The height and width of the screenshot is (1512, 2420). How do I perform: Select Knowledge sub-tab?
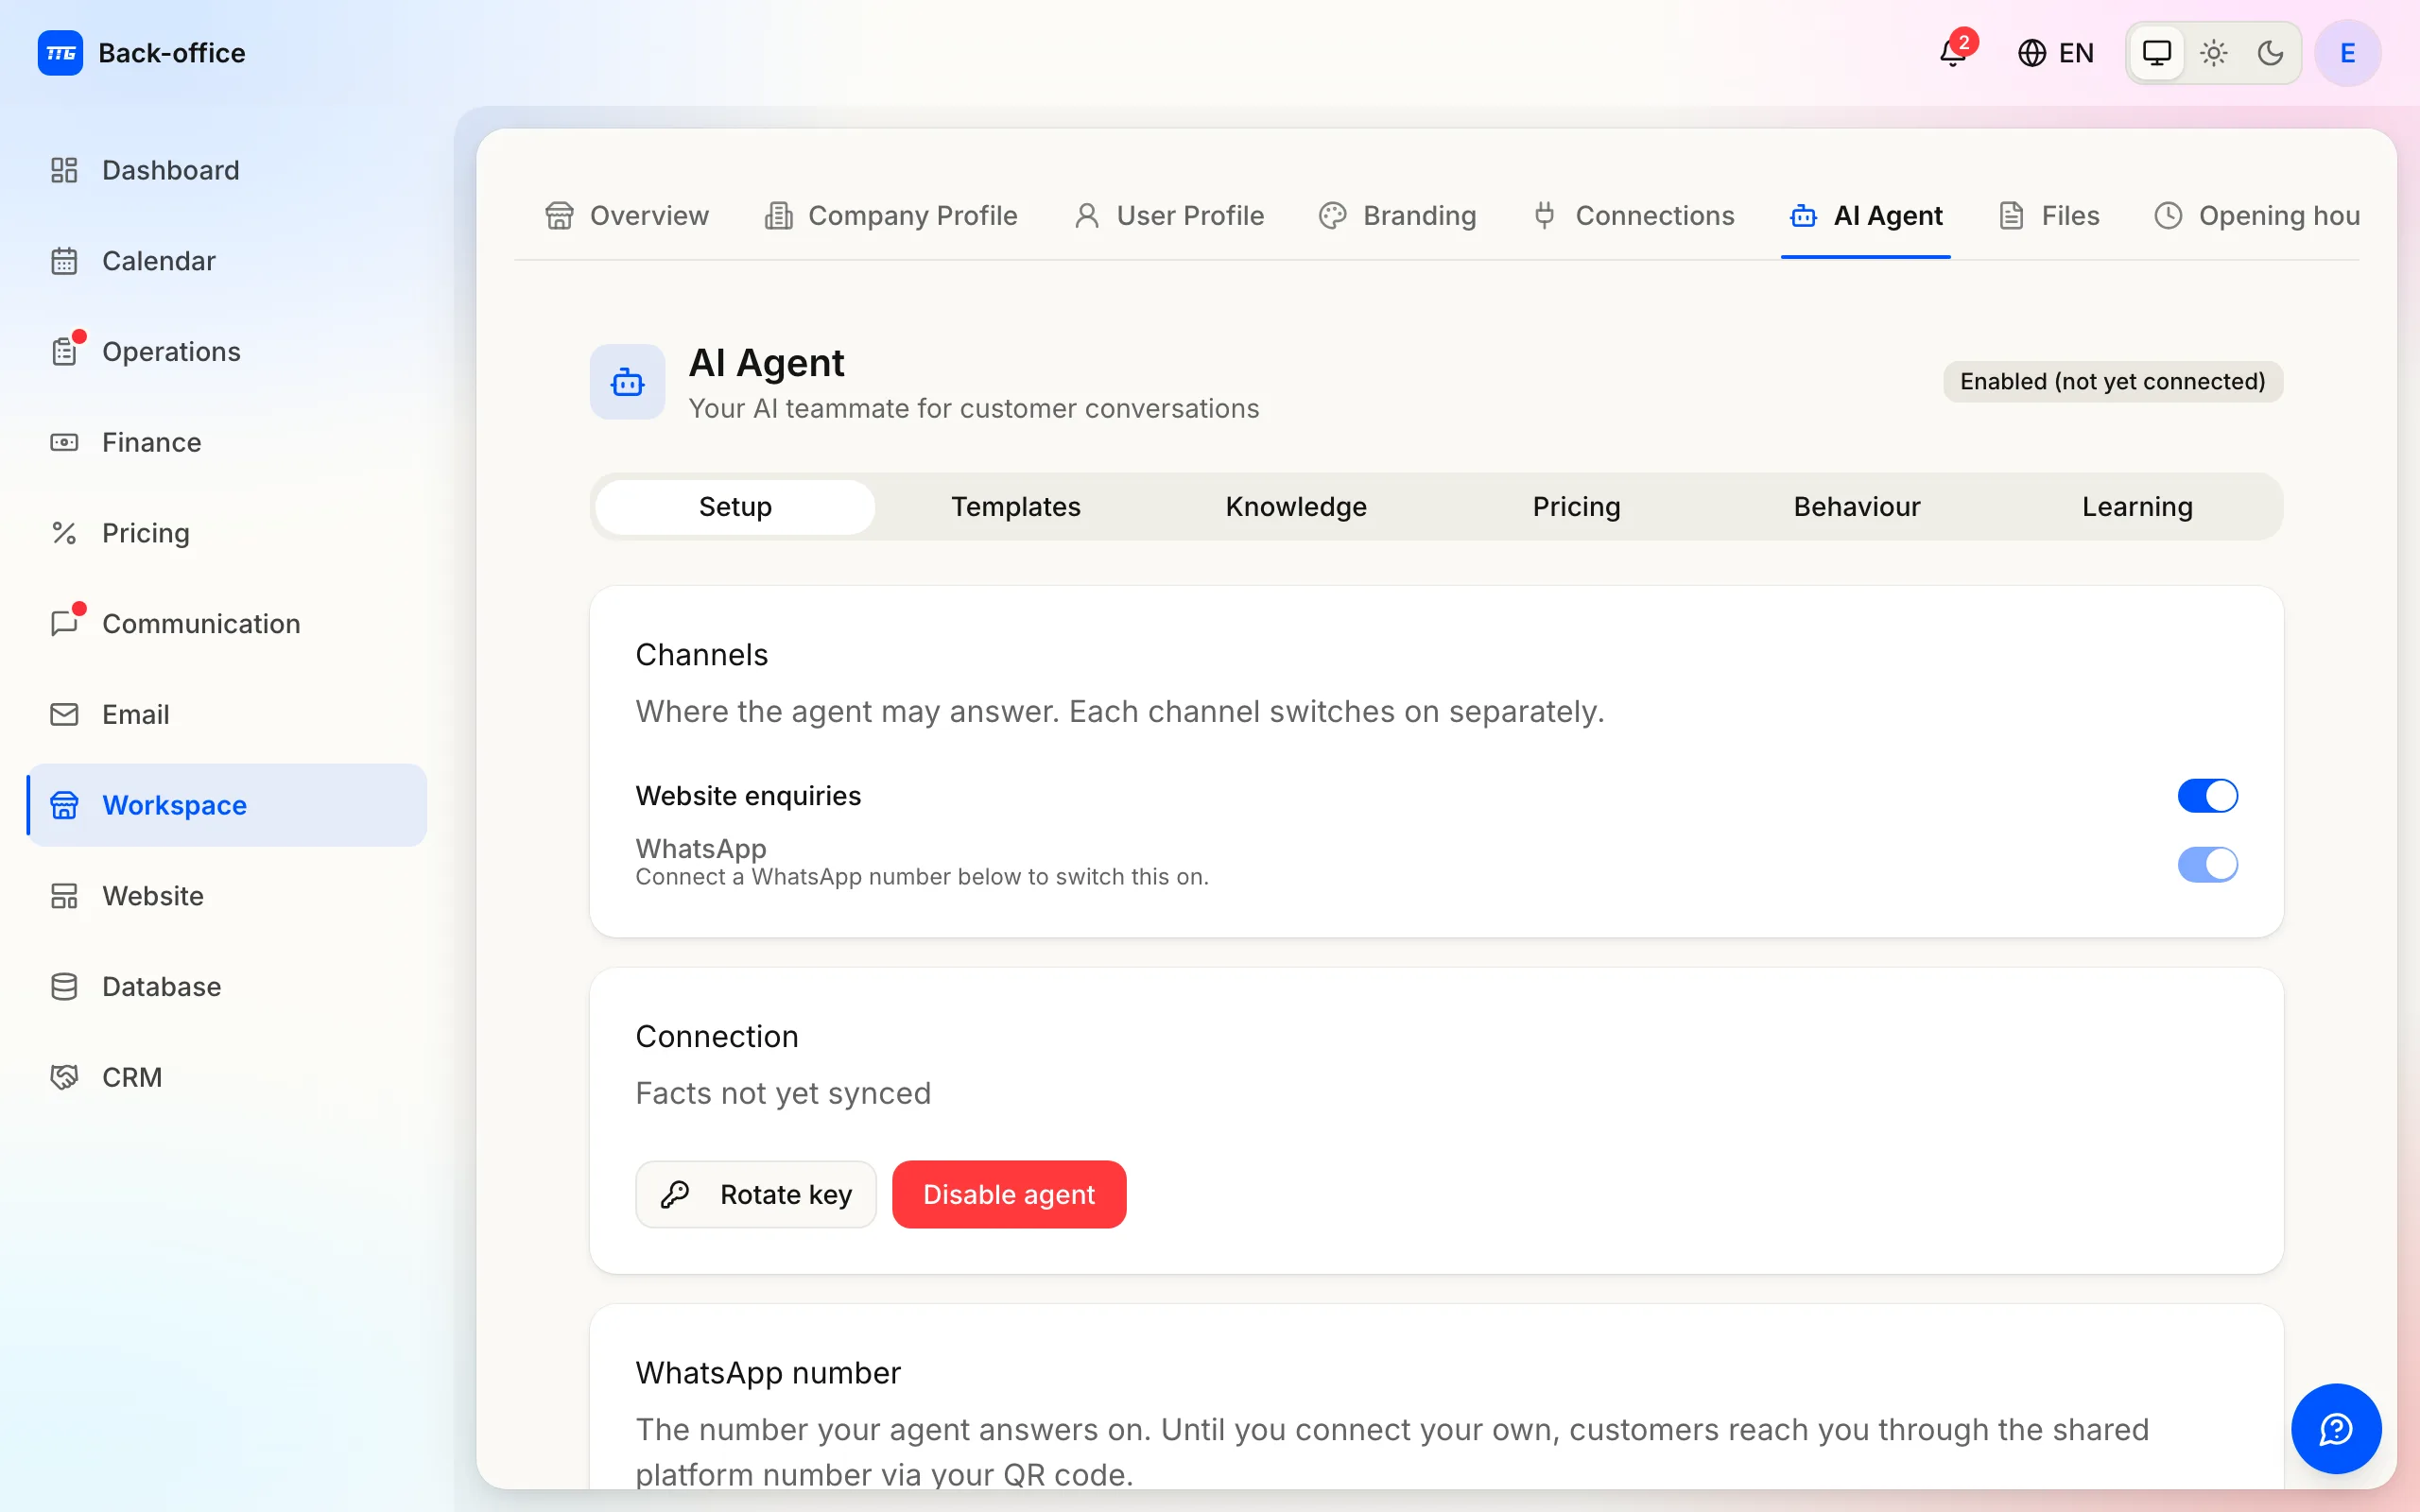point(1296,507)
